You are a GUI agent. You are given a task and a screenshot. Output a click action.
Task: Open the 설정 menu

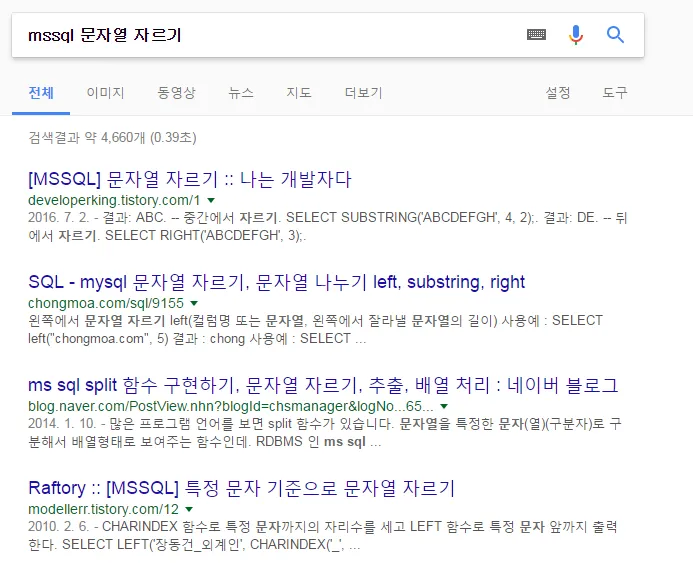[558, 93]
